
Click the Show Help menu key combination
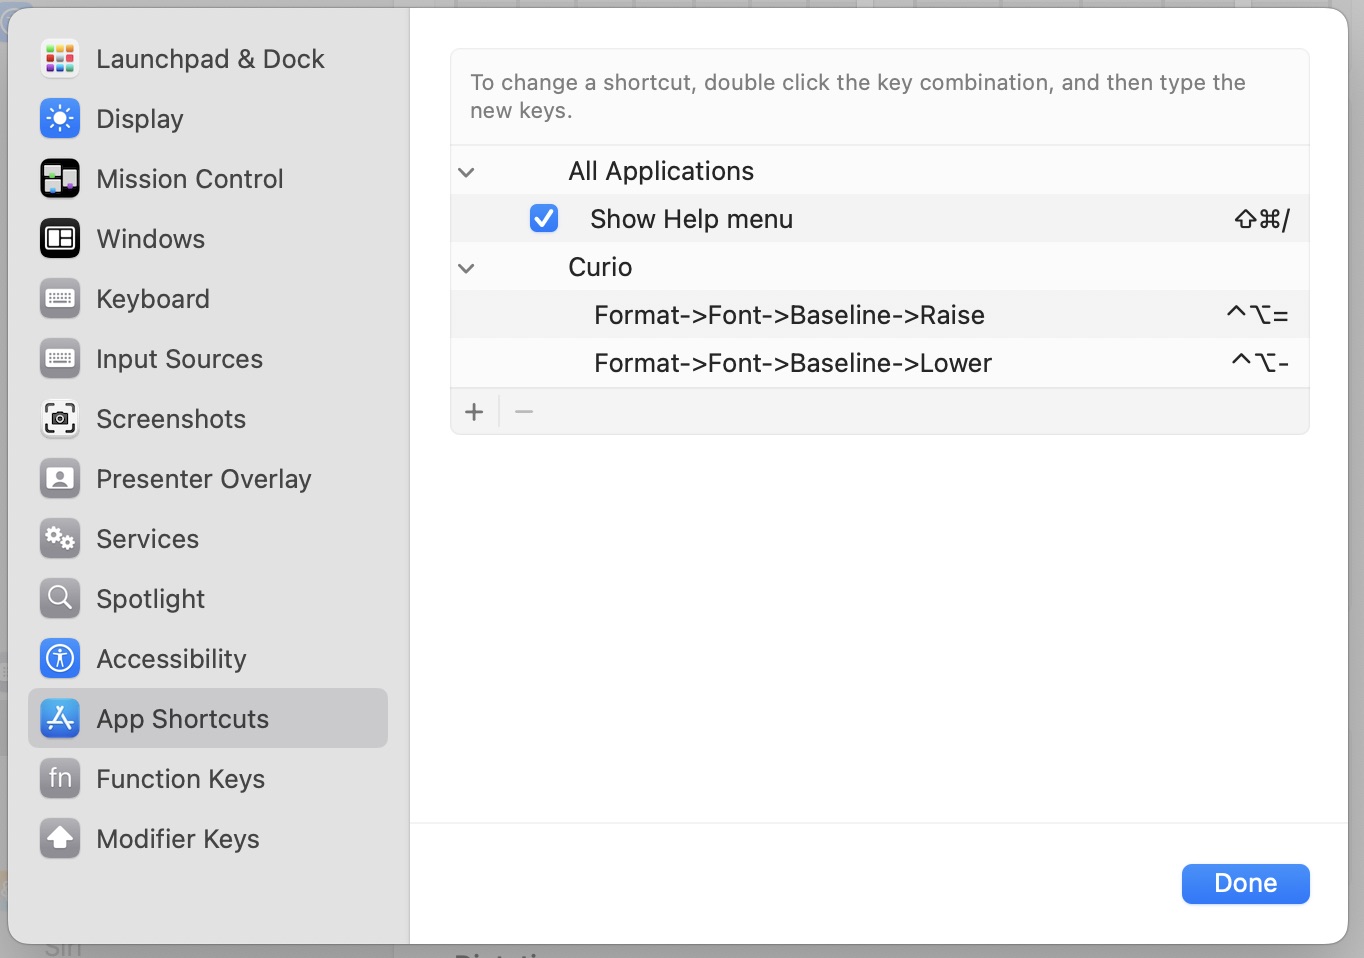click(x=1261, y=219)
